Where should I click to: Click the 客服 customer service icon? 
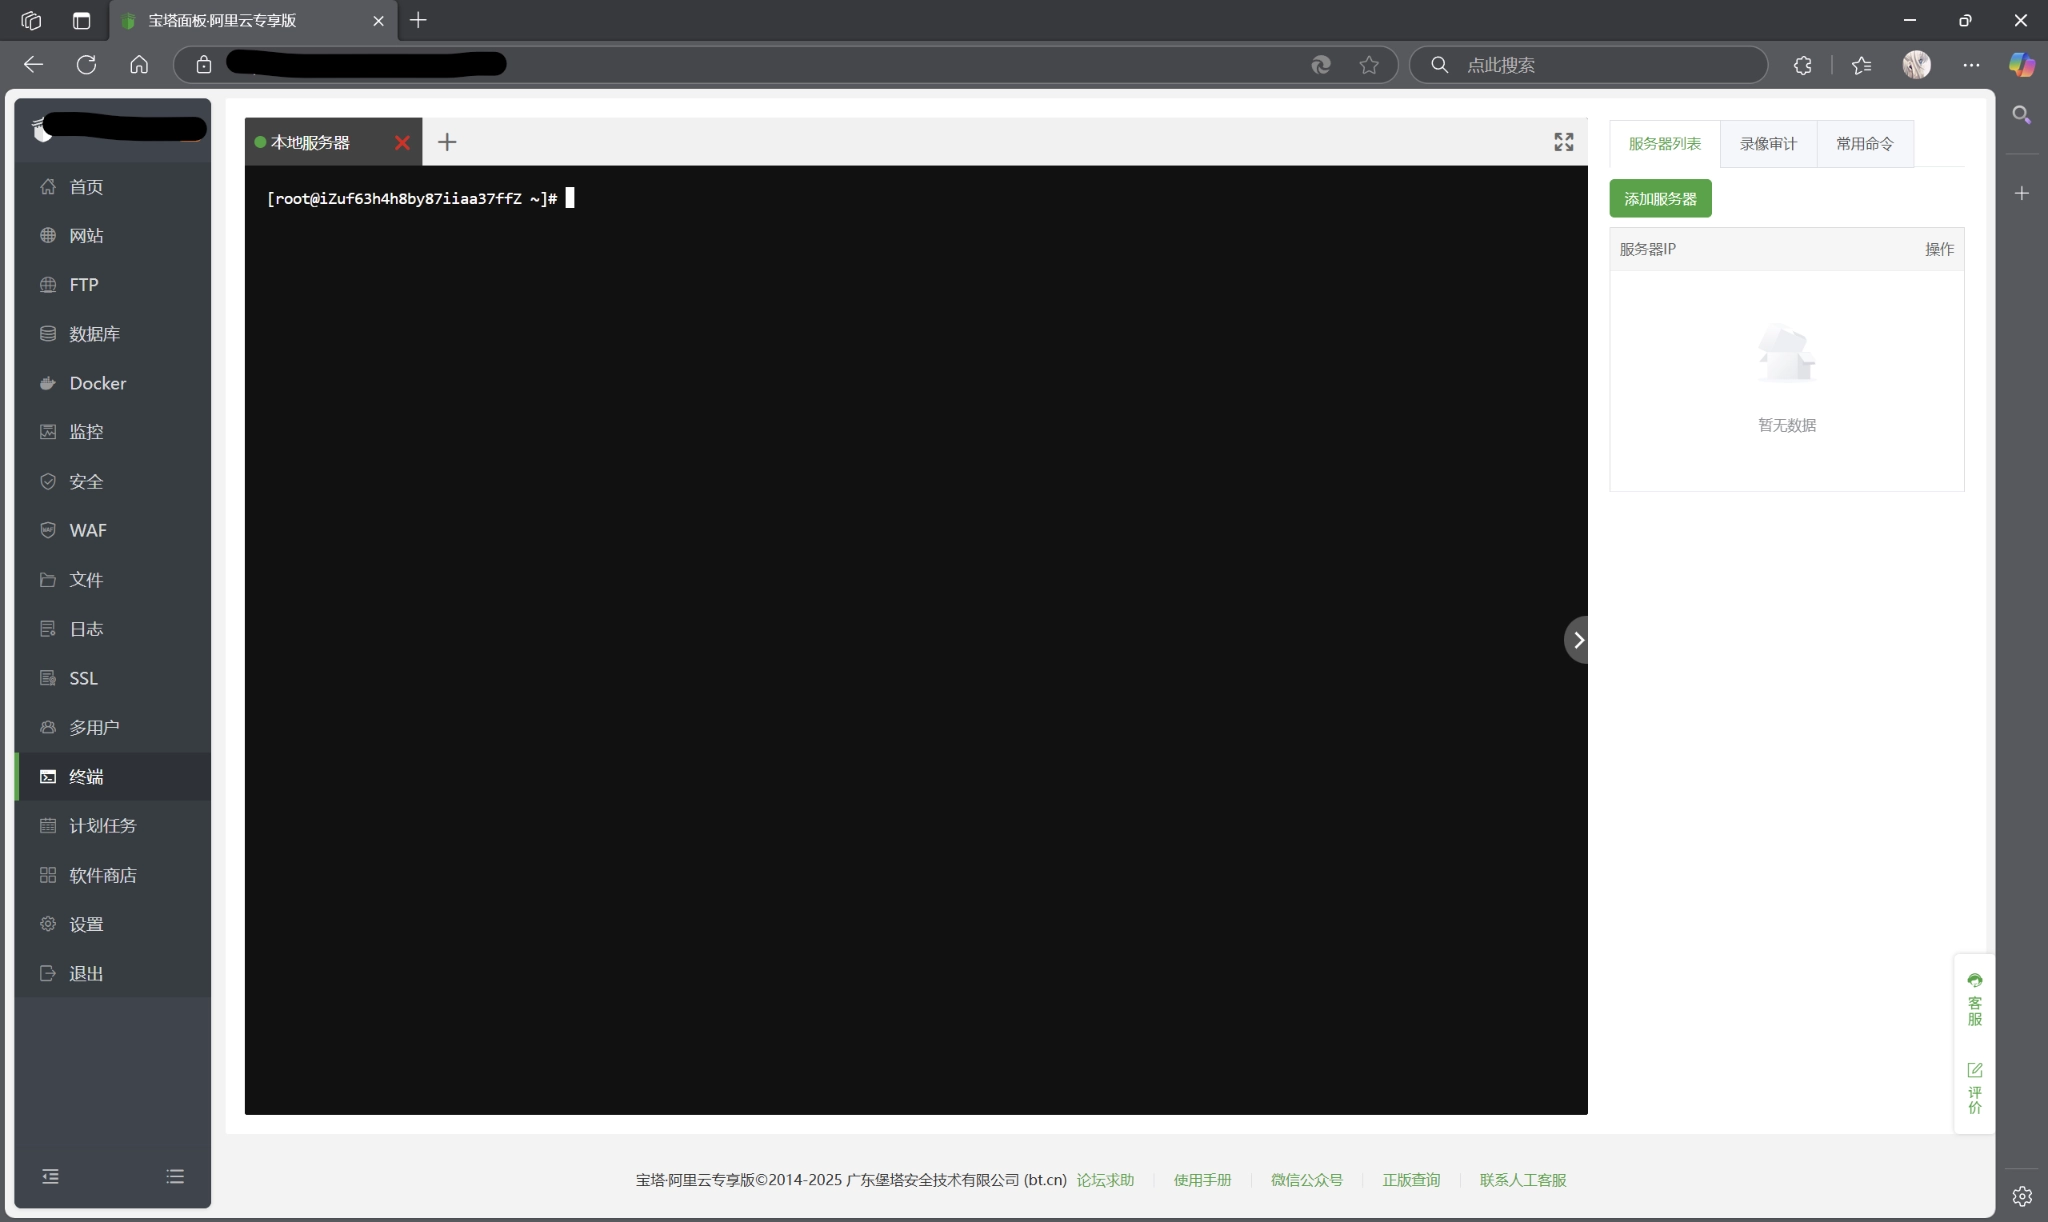coord(1974,998)
